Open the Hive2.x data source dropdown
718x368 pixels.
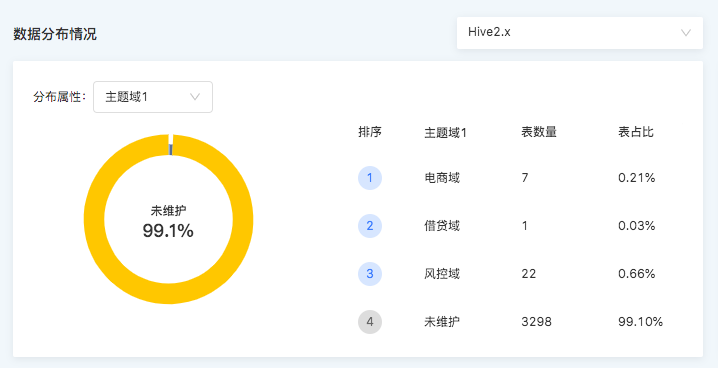pos(580,33)
